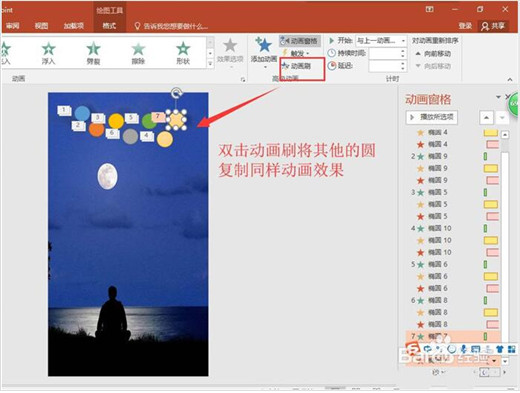Open the 触发 trigger menu

(x=296, y=53)
